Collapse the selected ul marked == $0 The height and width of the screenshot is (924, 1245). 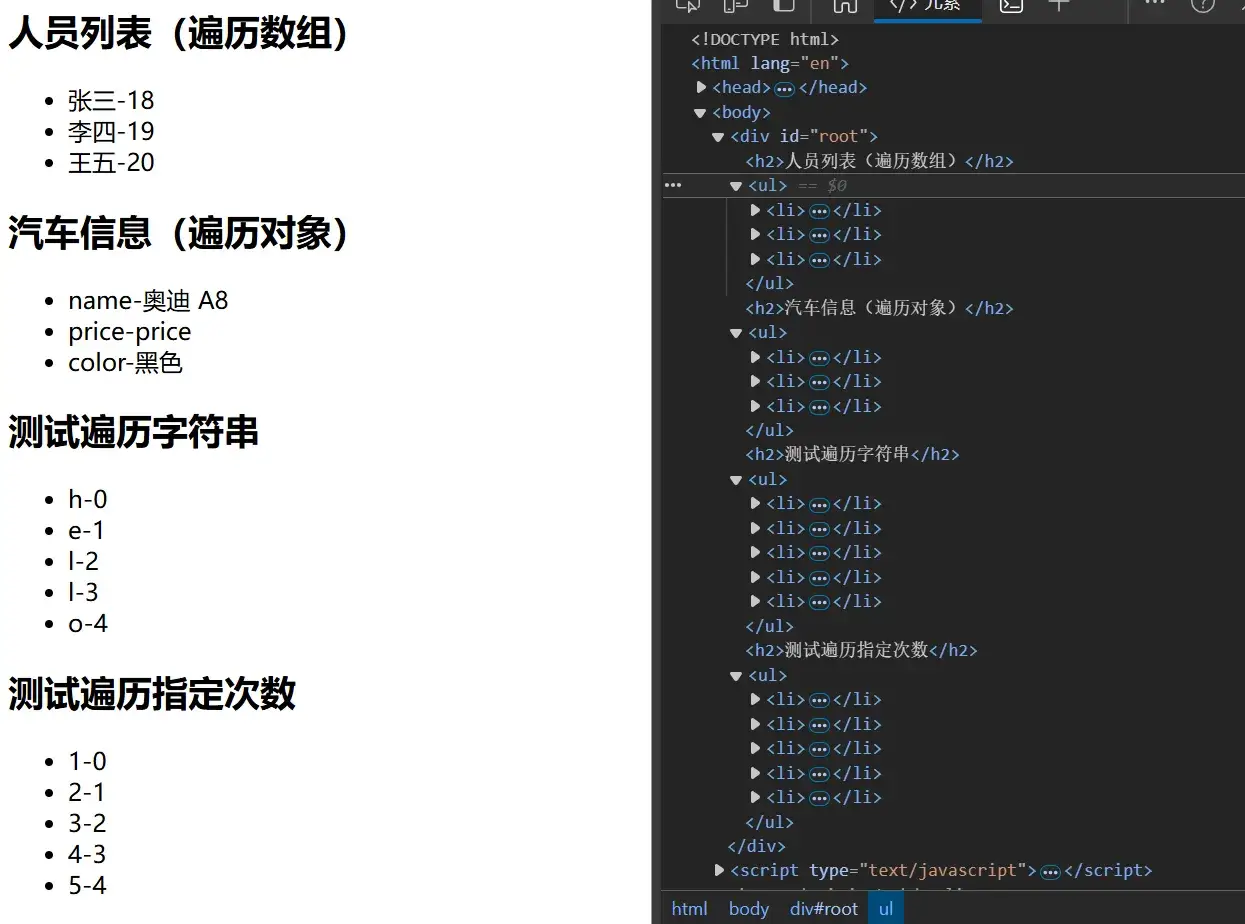click(x=736, y=186)
